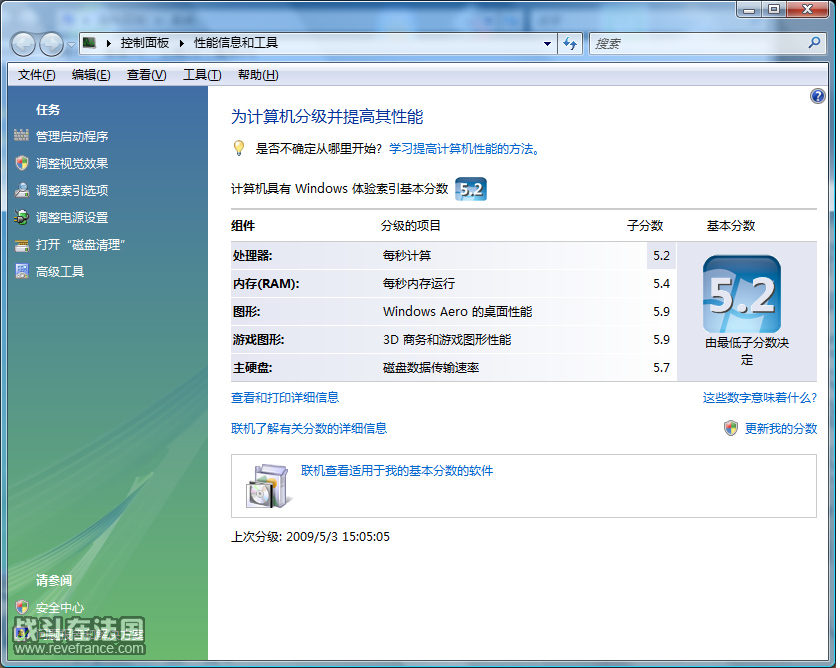The image size is (840, 668).
Task: Open 联机查看适用于我的基本分数的软件 link
Action: coord(397,471)
